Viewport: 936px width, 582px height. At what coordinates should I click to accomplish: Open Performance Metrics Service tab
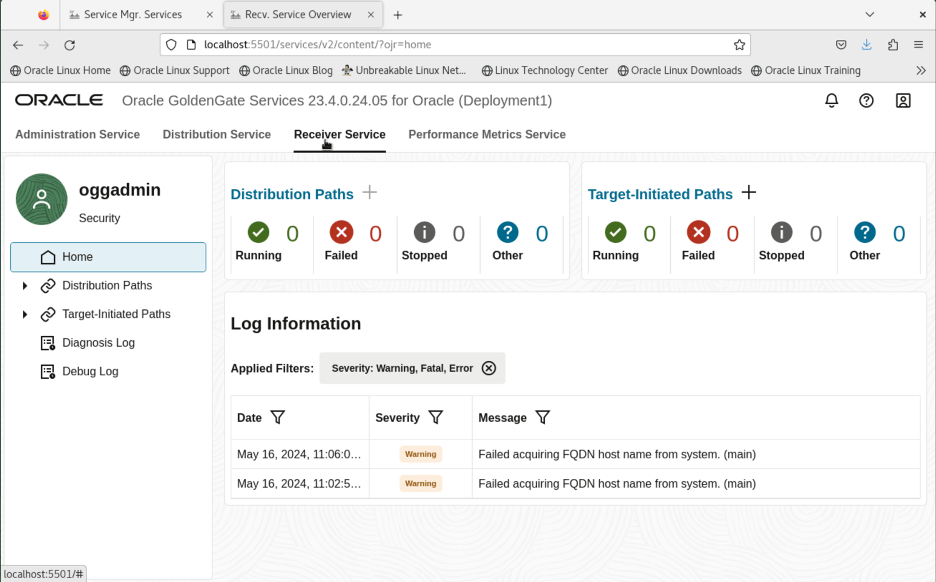pos(487,134)
